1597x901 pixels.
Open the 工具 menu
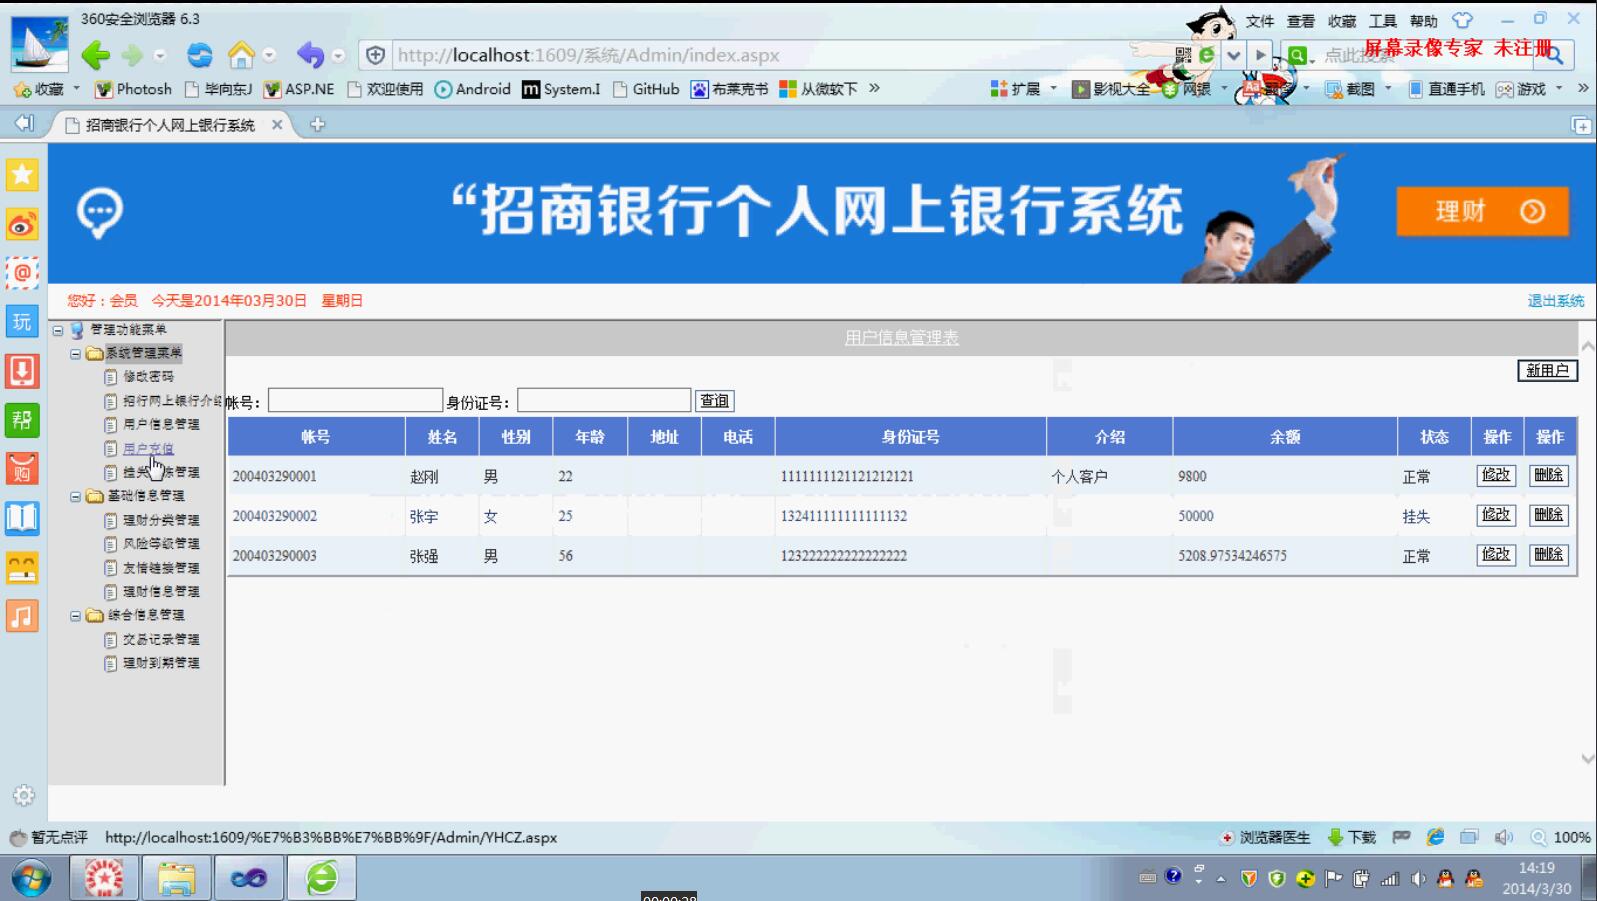(1382, 21)
